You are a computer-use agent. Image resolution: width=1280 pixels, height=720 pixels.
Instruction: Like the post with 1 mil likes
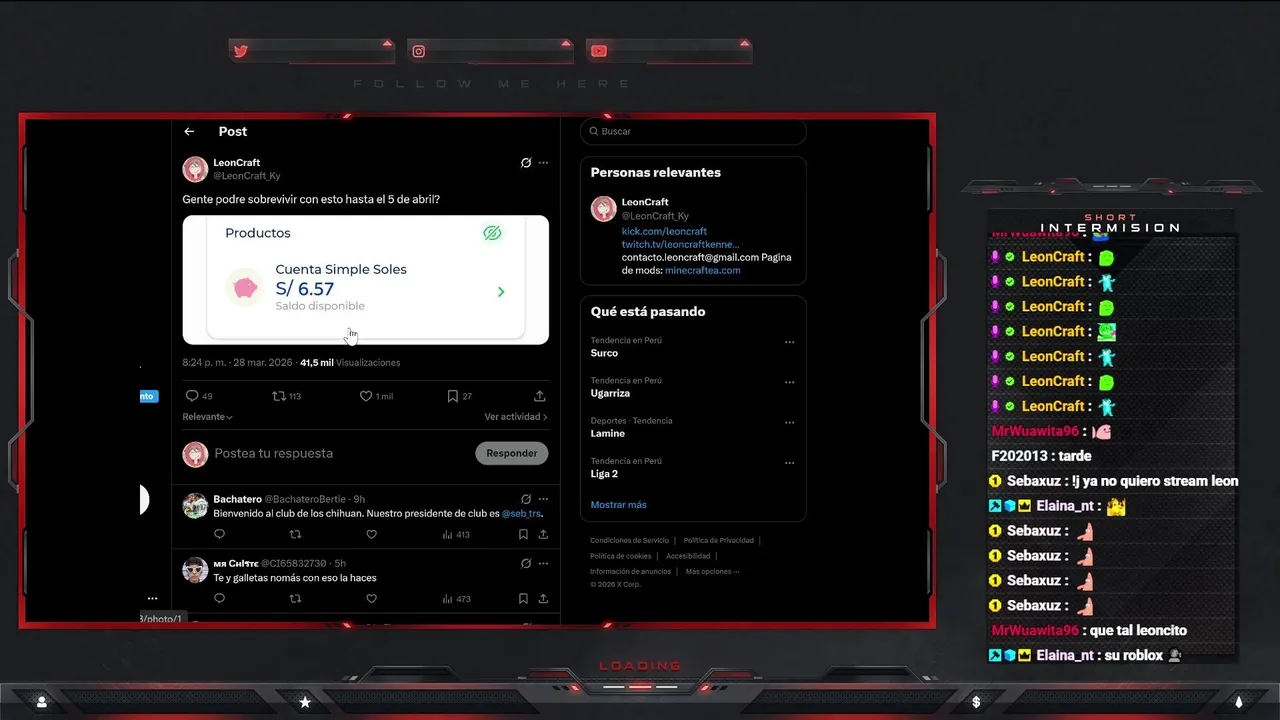[x=366, y=396]
